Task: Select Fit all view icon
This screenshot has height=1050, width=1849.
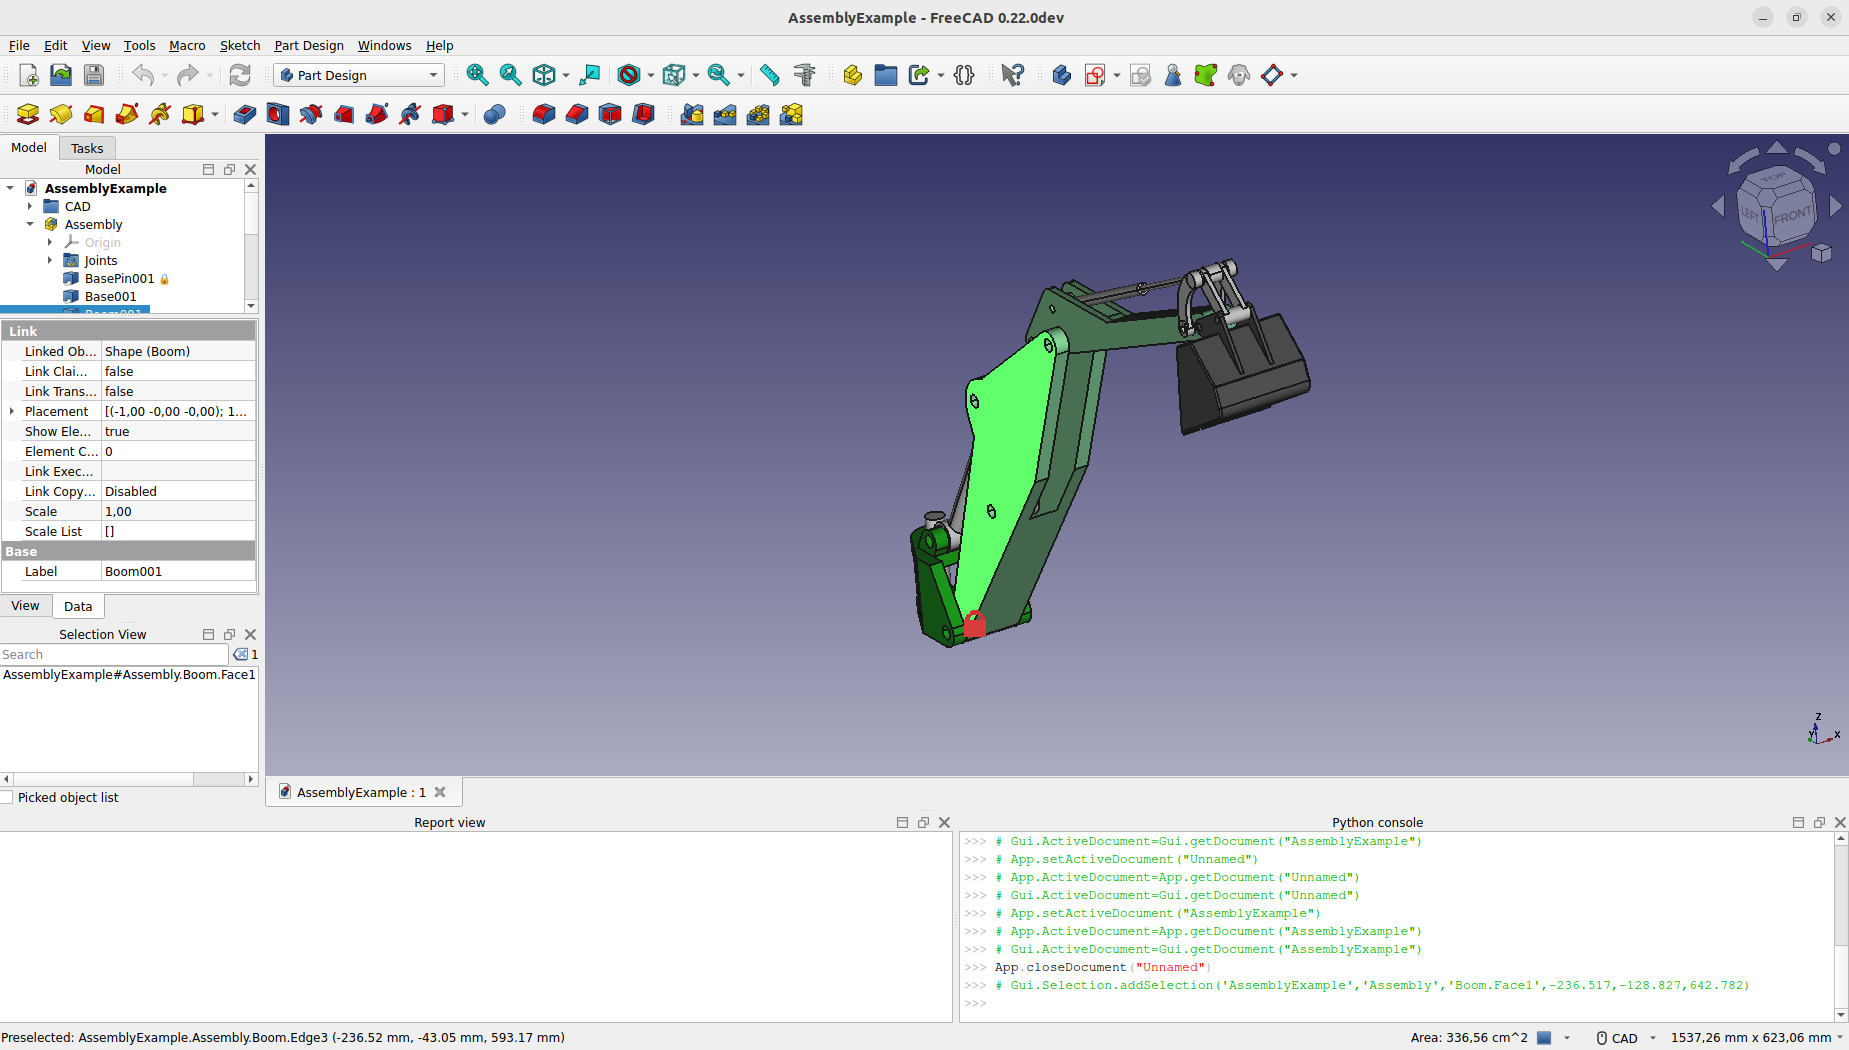Action: (x=478, y=75)
